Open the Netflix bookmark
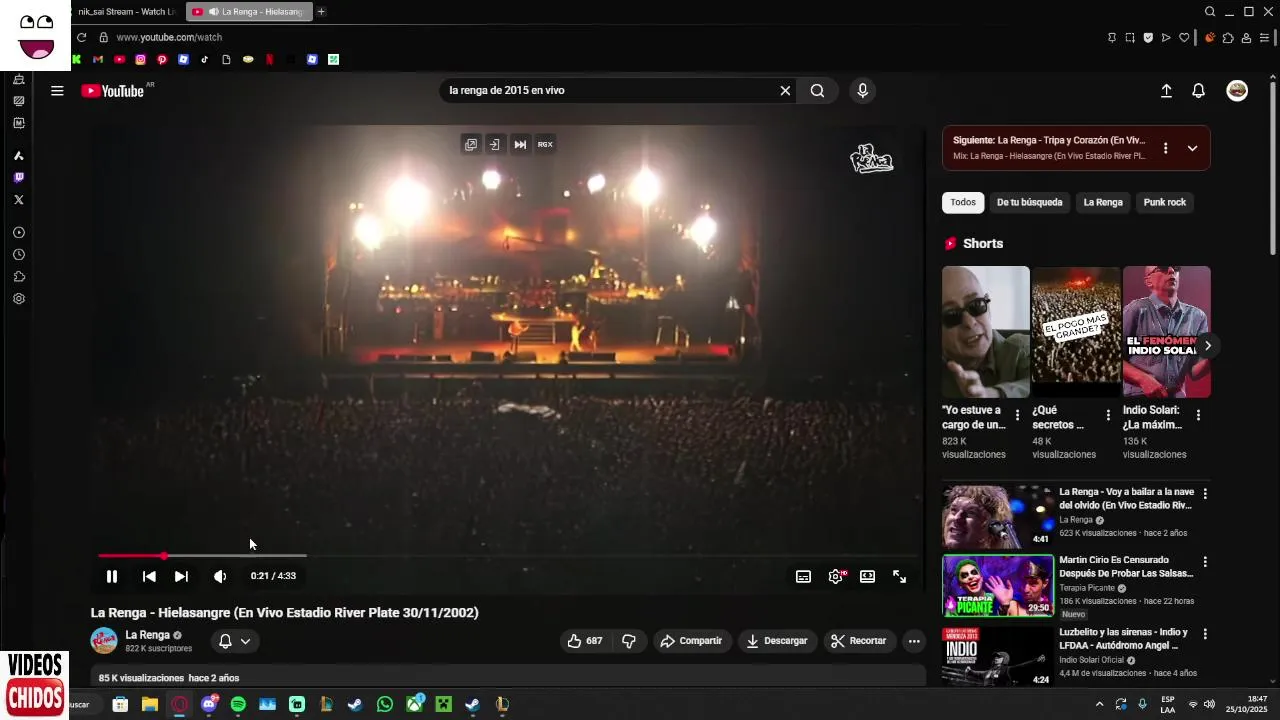1280x720 pixels. pyautogui.click(x=269, y=59)
